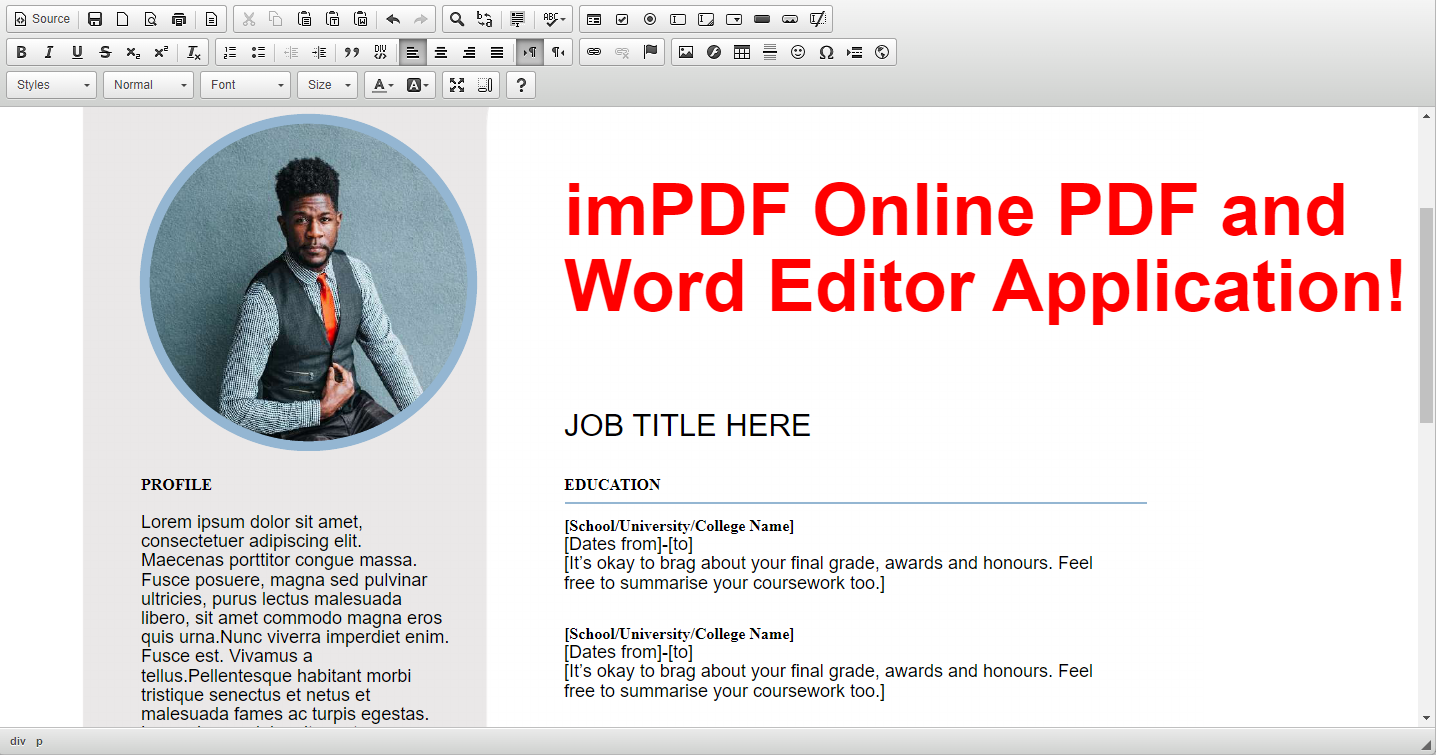Align text left
1436x755 pixels.
pos(412,52)
